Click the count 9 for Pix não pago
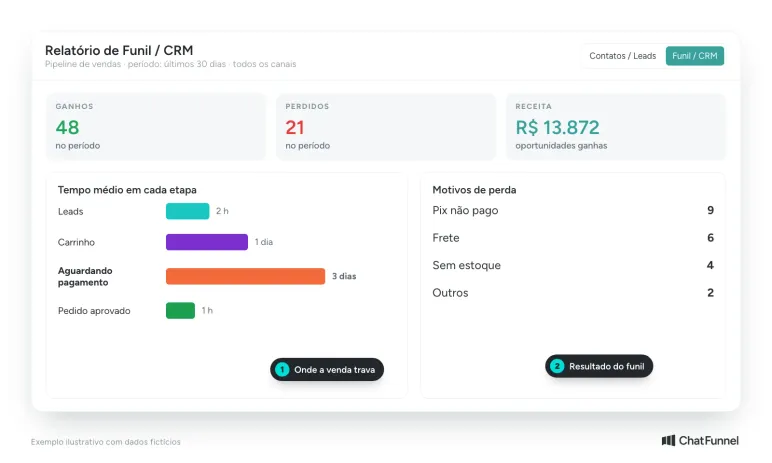Viewport: 772px width, 463px height. pyautogui.click(x=710, y=210)
